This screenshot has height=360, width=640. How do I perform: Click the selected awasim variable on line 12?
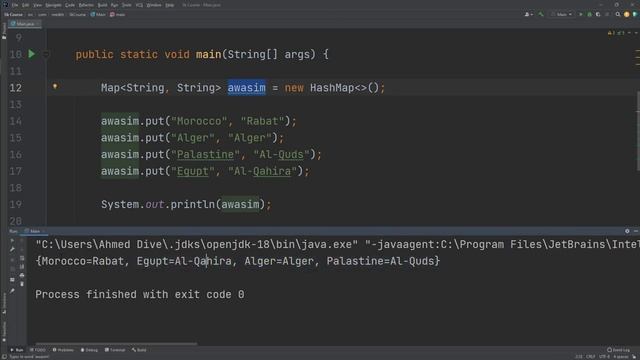point(247,88)
